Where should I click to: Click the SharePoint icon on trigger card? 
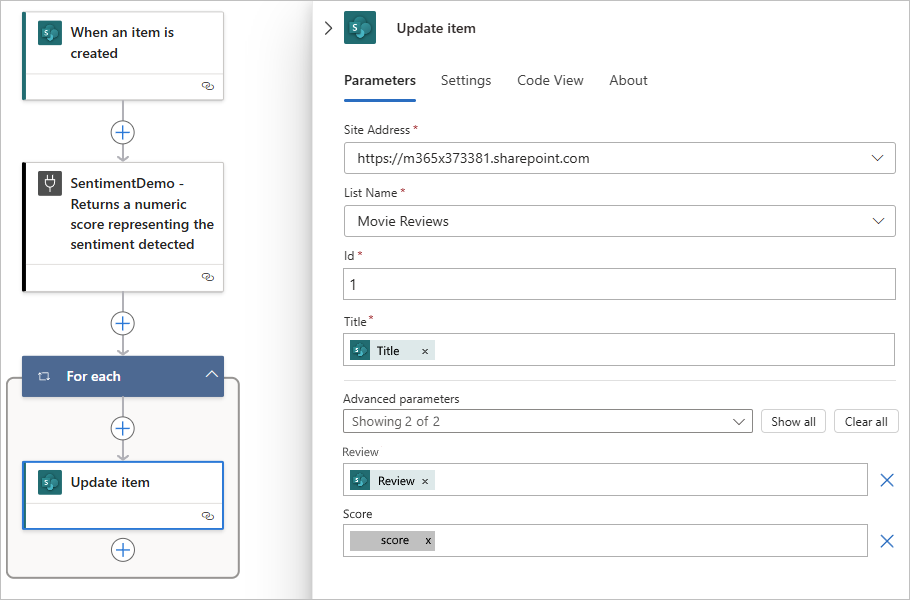click(x=50, y=33)
